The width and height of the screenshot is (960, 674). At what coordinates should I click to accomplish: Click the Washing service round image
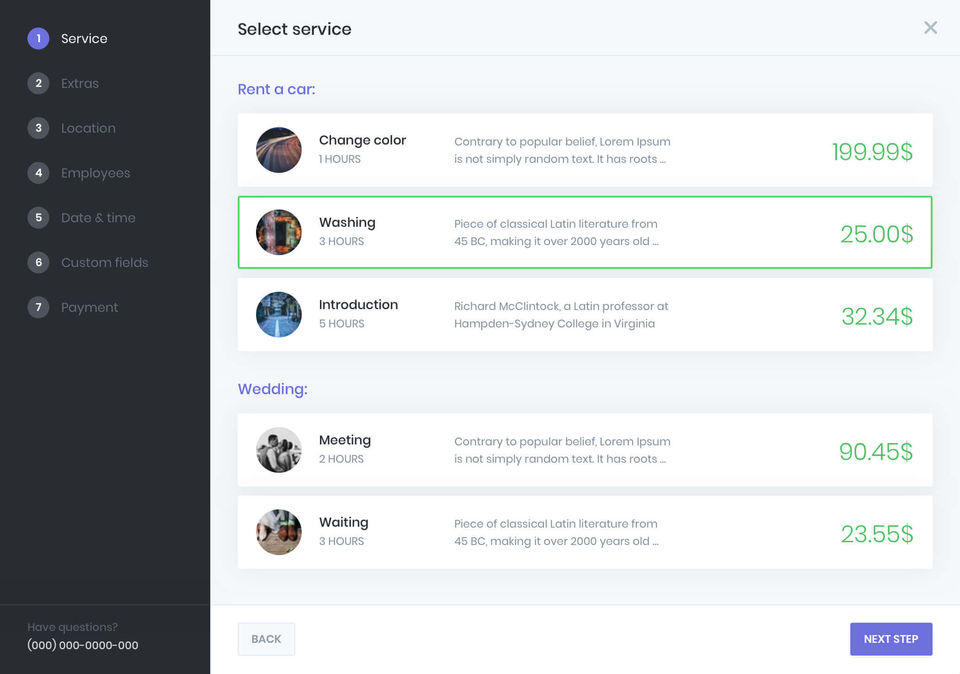pos(279,232)
